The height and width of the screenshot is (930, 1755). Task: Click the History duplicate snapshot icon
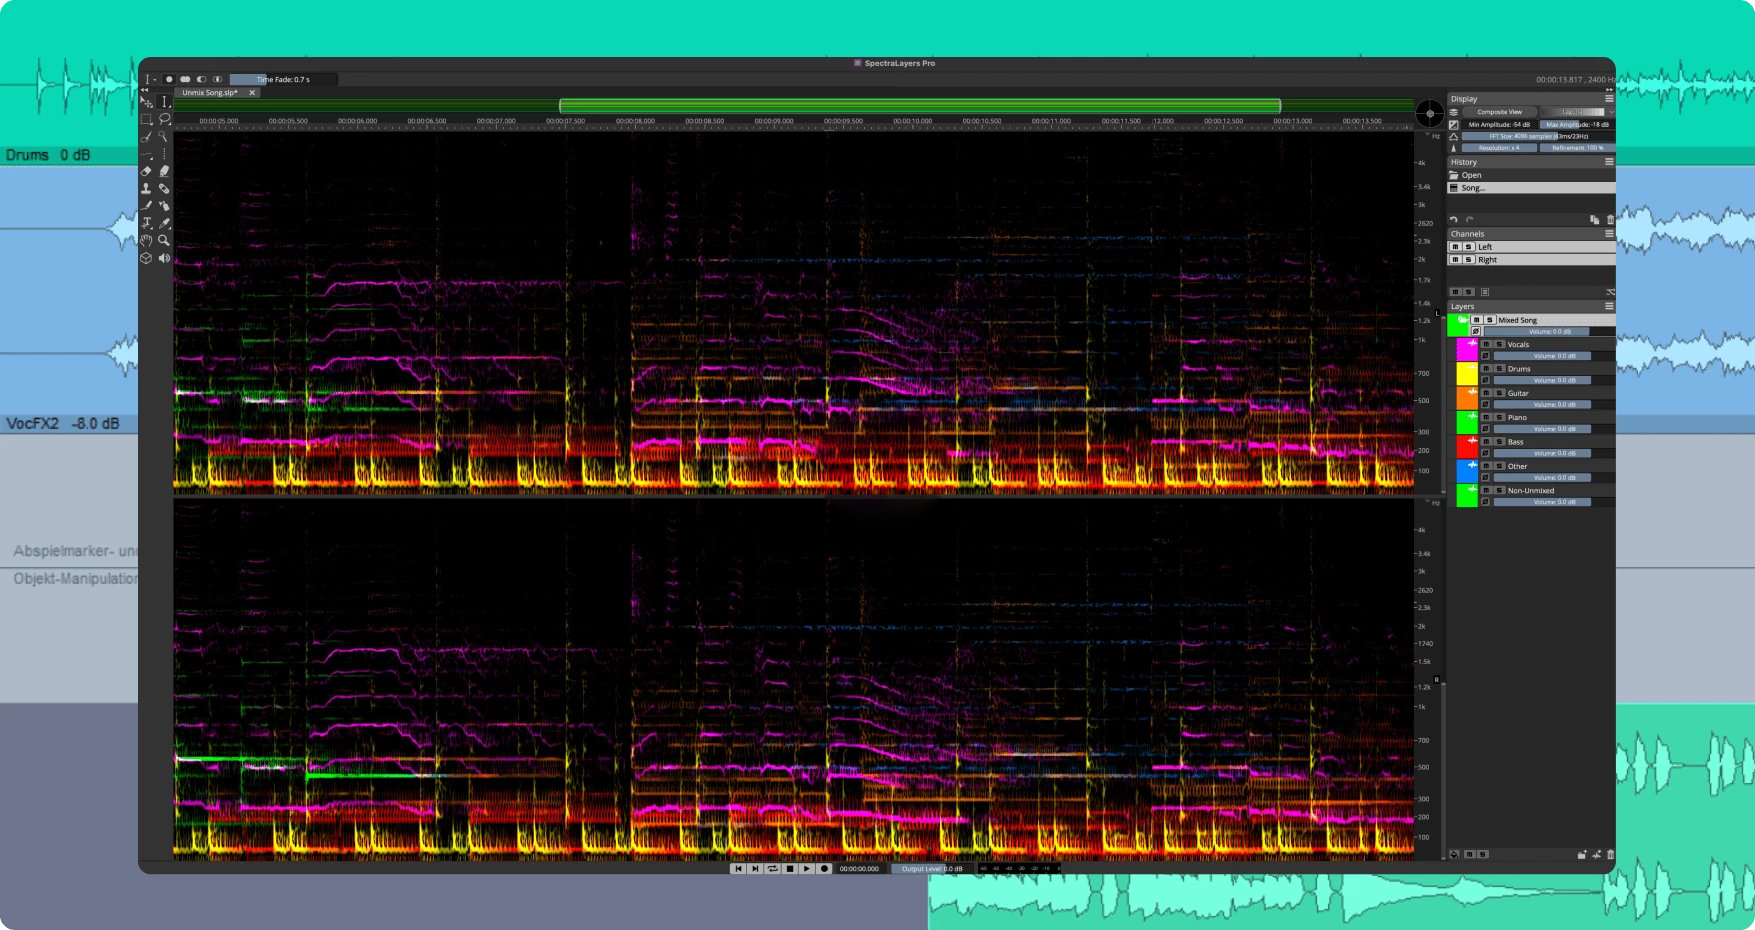1594,220
